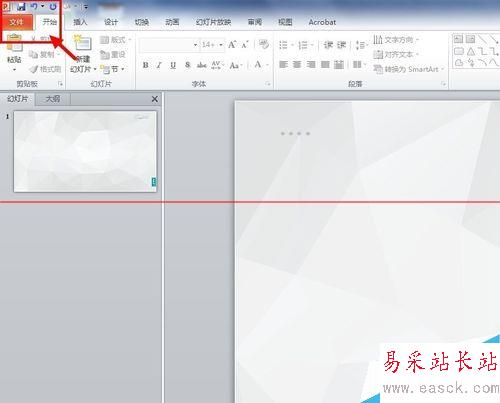
Task: Apply font color with A icon
Action: coord(258,65)
